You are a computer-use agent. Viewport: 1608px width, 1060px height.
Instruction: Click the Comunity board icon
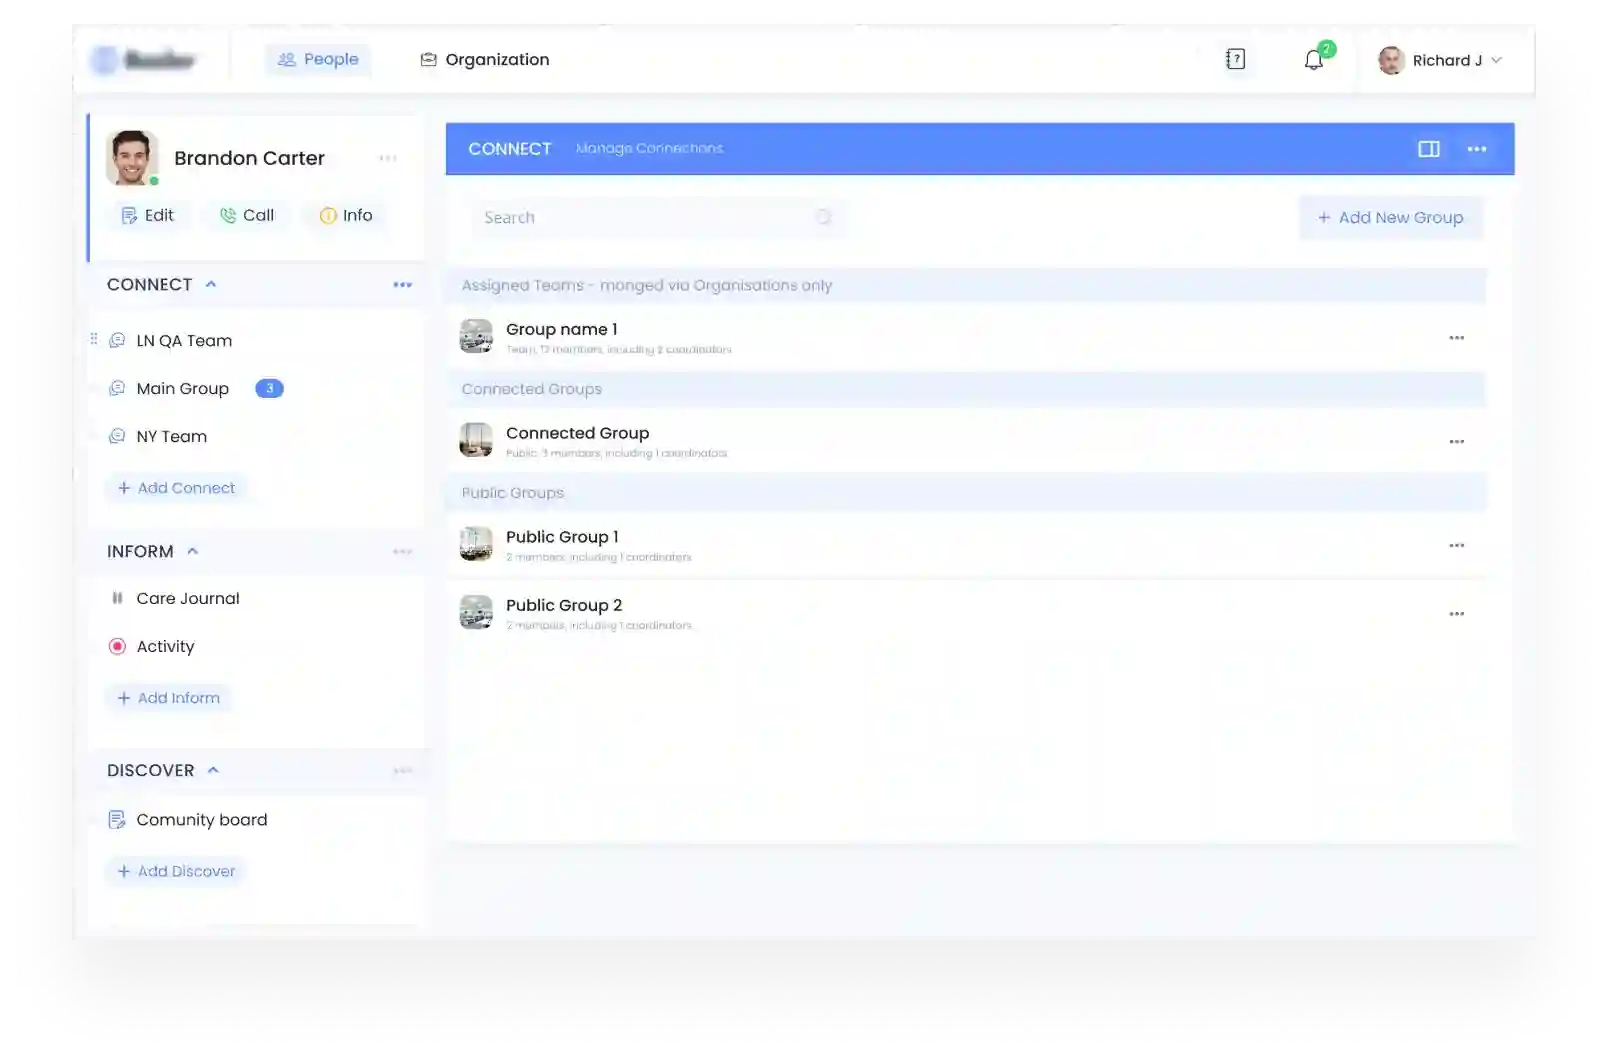tap(117, 819)
